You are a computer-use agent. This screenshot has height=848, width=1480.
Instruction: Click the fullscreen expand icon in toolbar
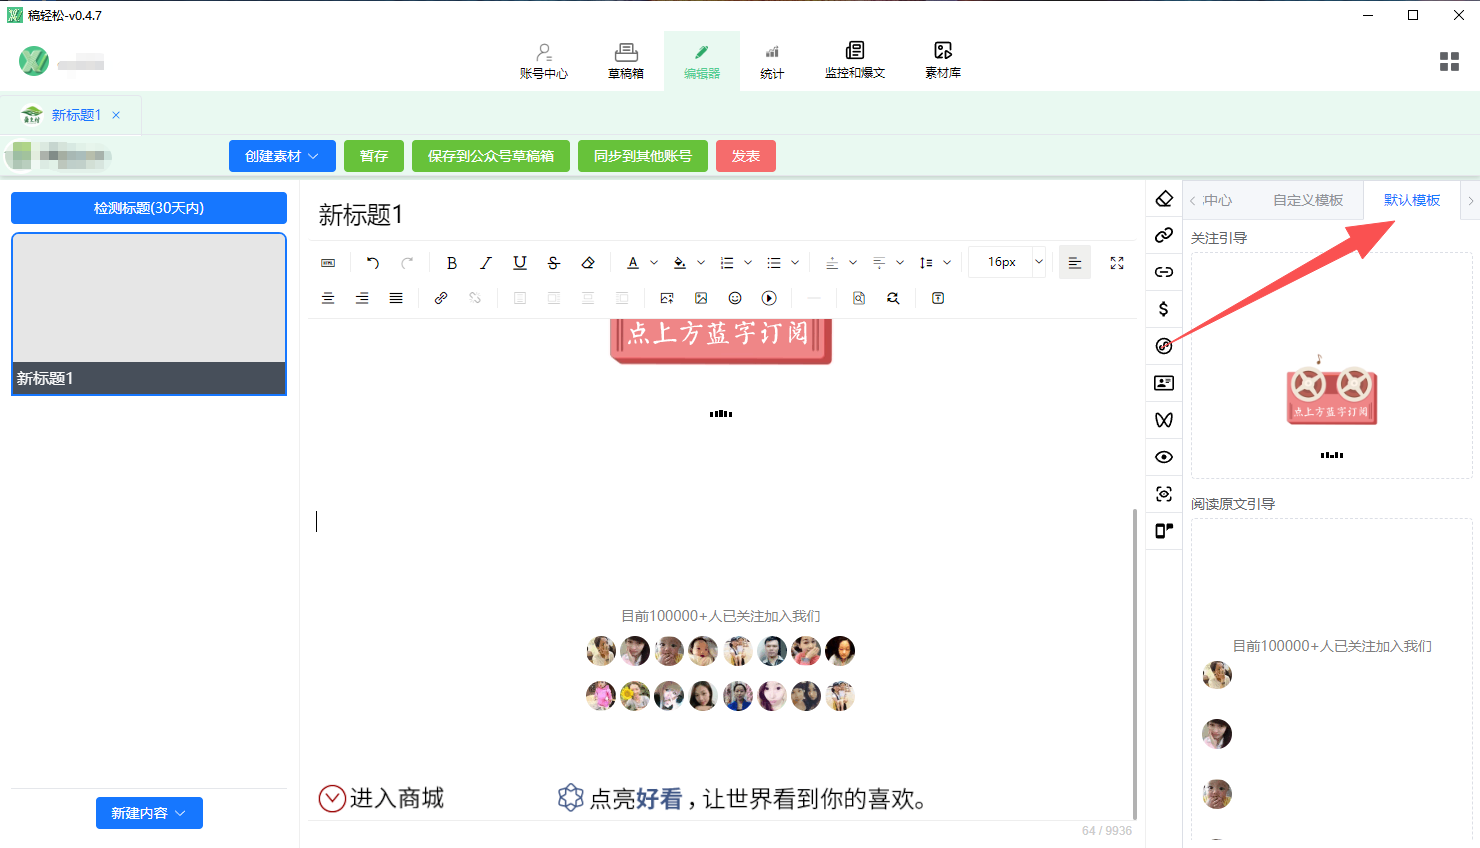pyautogui.click(x=1117, y=263)
